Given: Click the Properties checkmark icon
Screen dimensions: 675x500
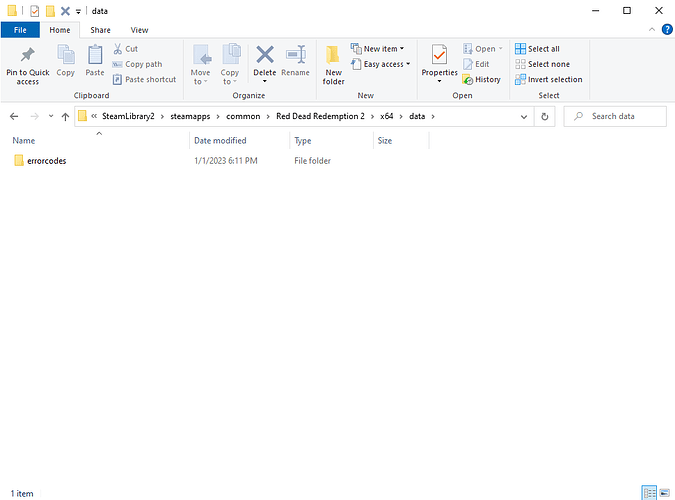Looking at the screenshot, I should [439, 55].
